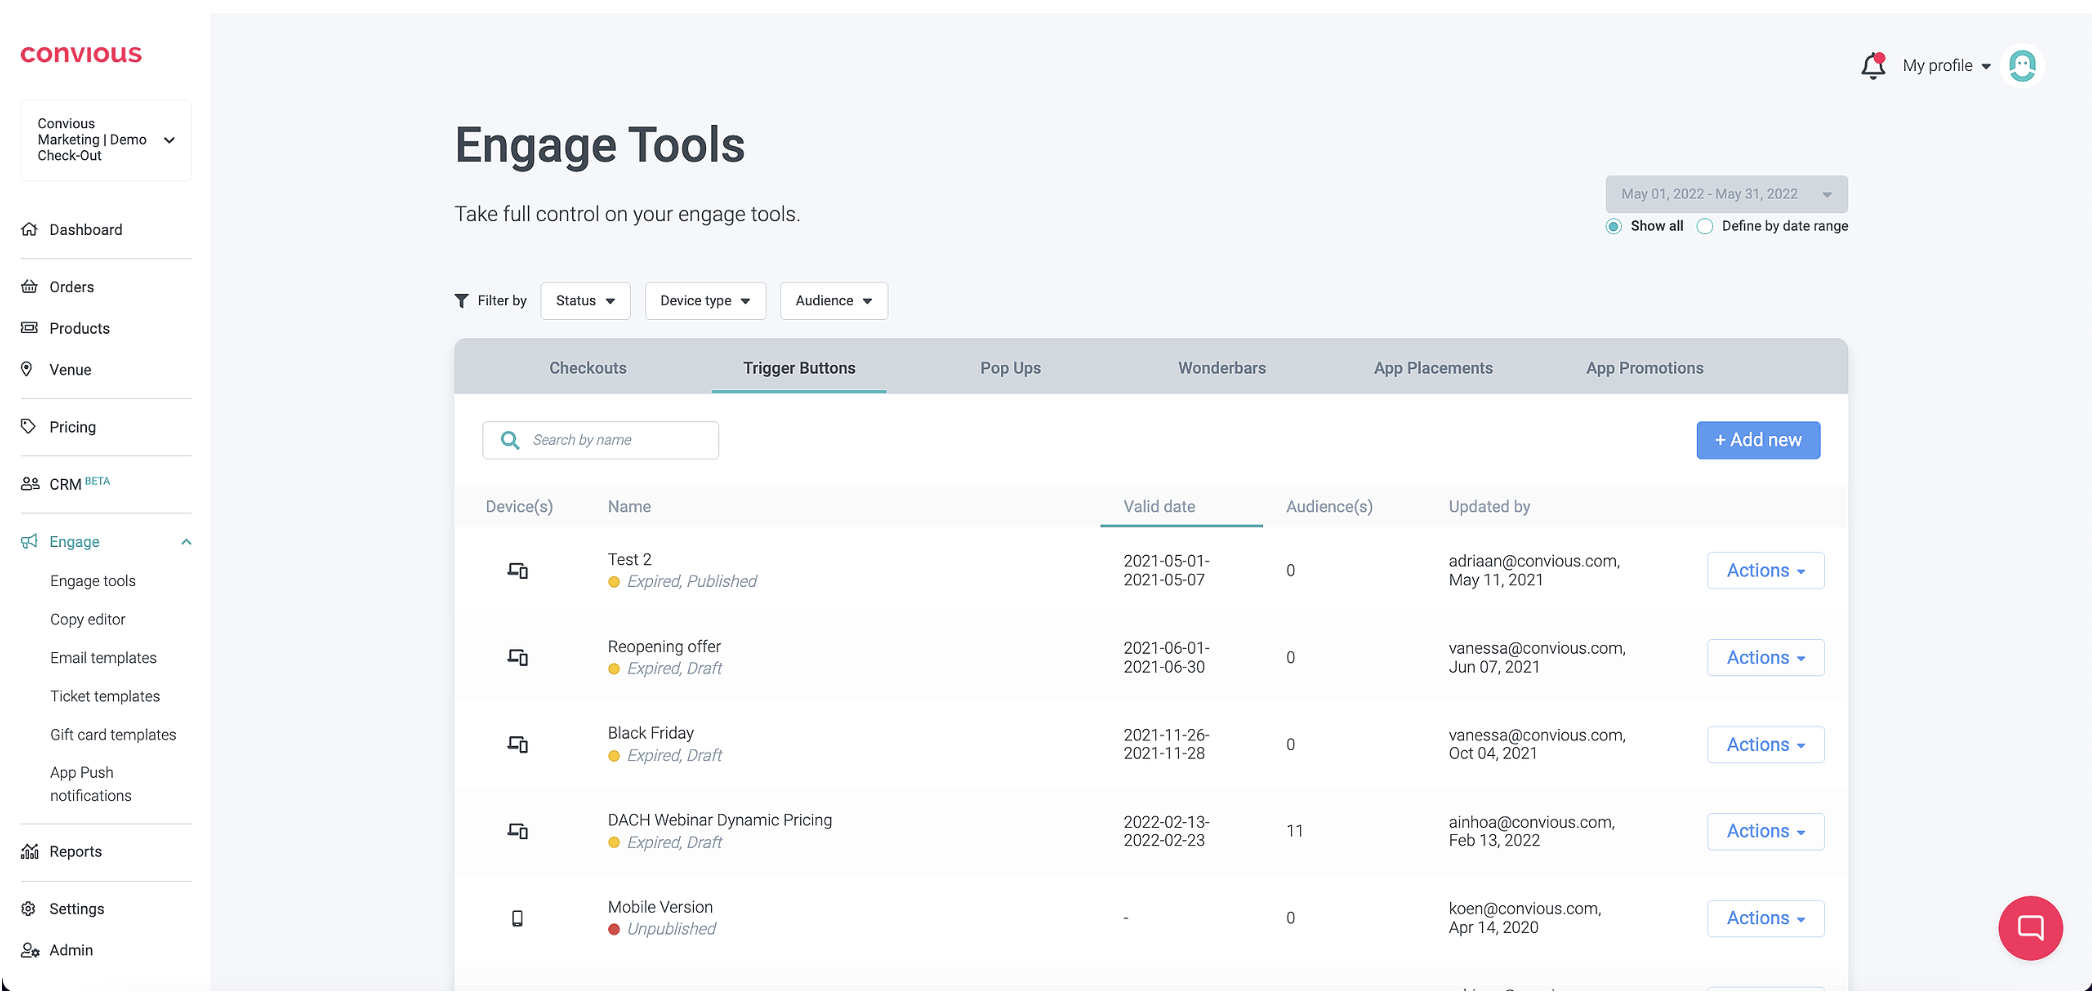
Task: Open the Status filter dropdown
Action: click(585, 301)
